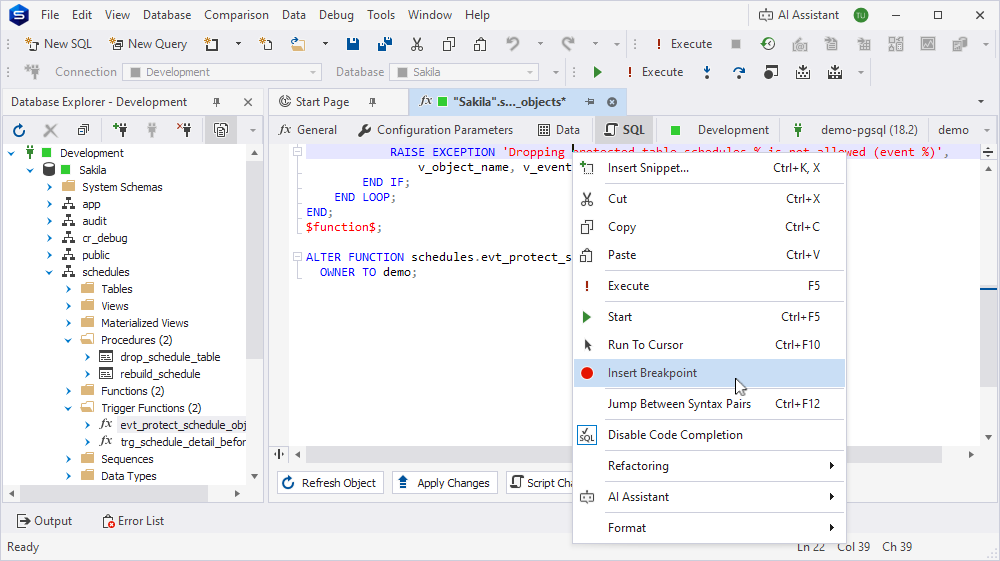
Task: Click the Refresh Object button
Action: pos(330,483)
